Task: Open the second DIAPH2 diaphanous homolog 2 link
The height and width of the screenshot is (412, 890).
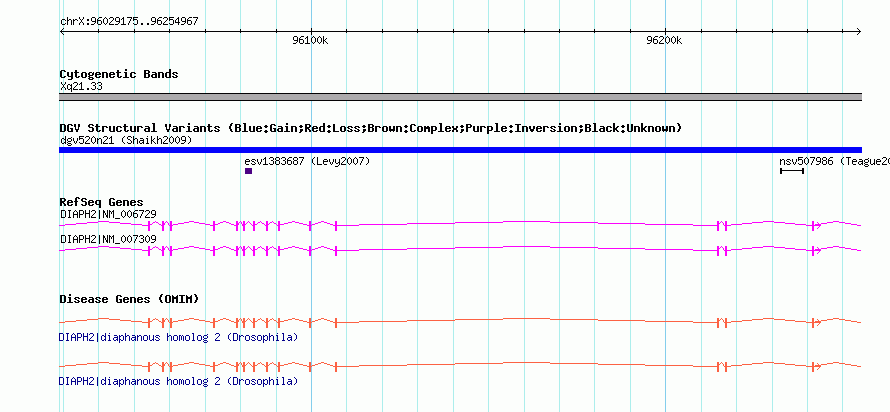Action: tap(178, 381)
